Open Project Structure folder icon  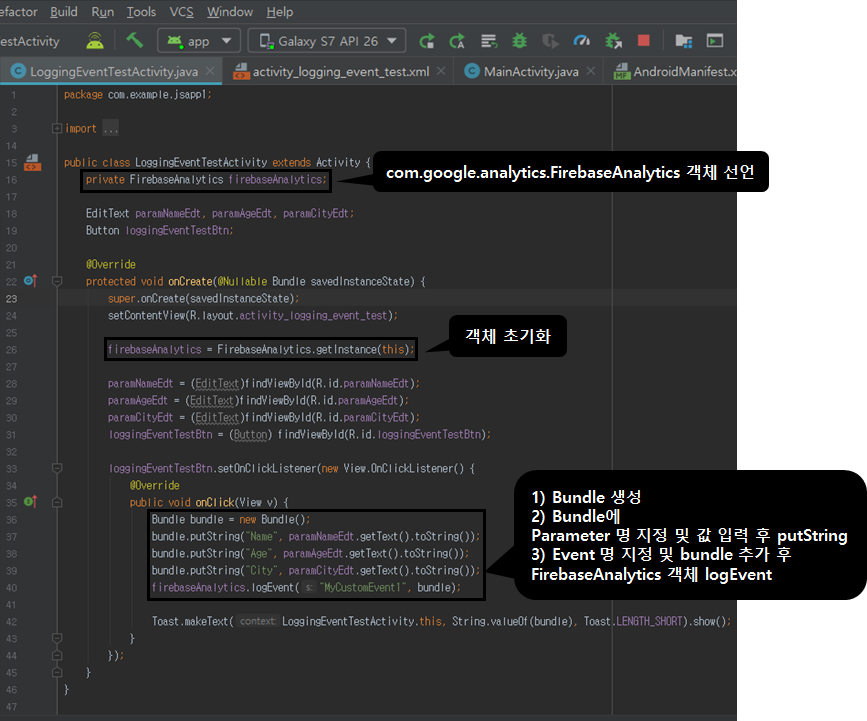[x=683, y=41]
